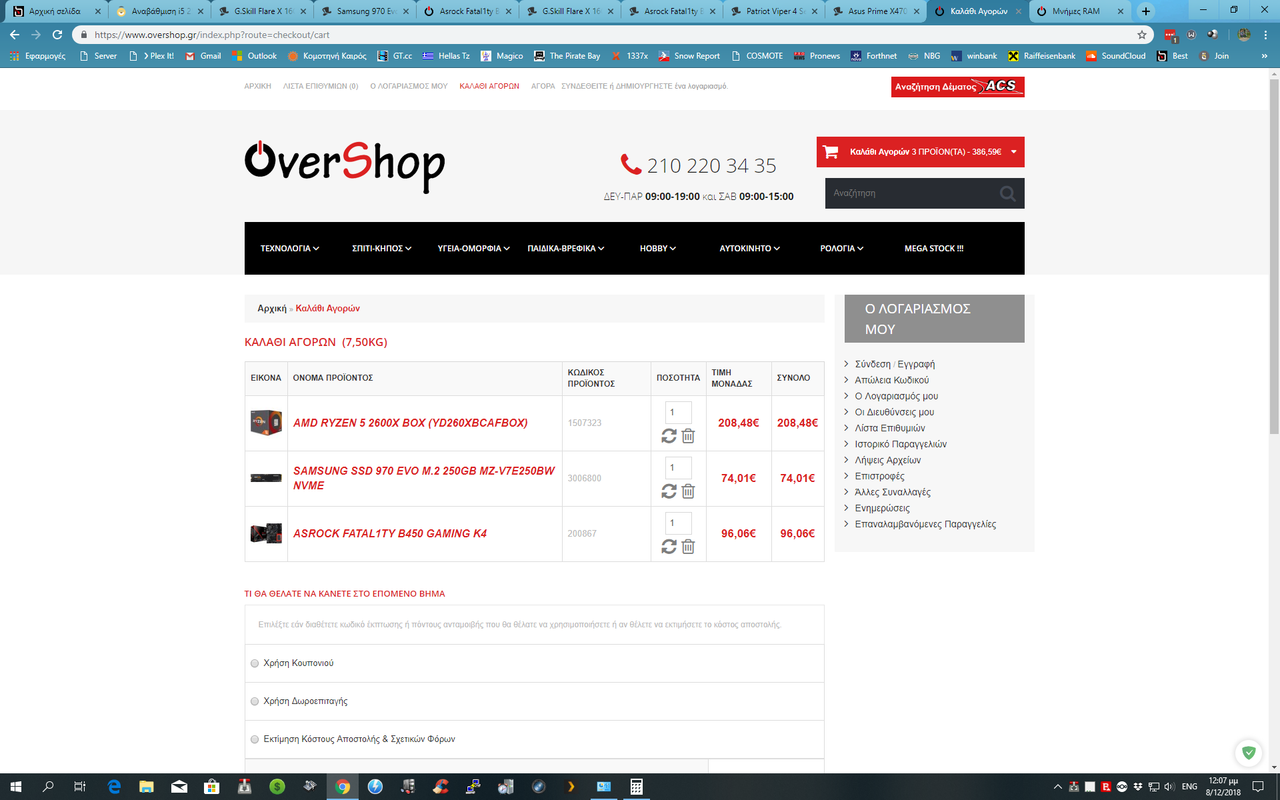Open AMD RYZEN 5 2600X BOX product link
Viewport: 1280px width, 800px height.
coord(410,423)
